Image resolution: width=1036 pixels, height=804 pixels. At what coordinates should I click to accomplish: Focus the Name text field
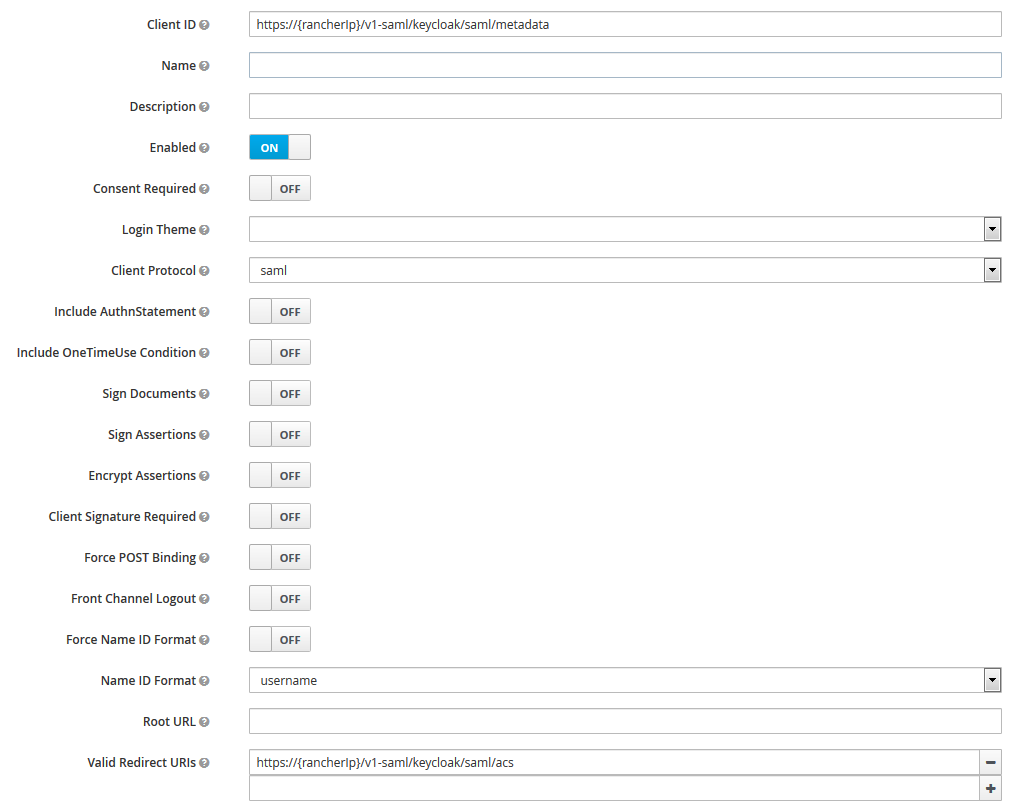pyautogui.click(x=625, y=65)
